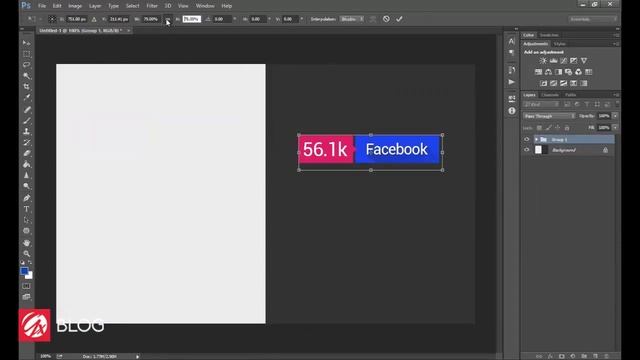Viewport: 640px width, 360px height.
Task: Hide the Group 1 layer with its eye icon
Action: [527, 139]
